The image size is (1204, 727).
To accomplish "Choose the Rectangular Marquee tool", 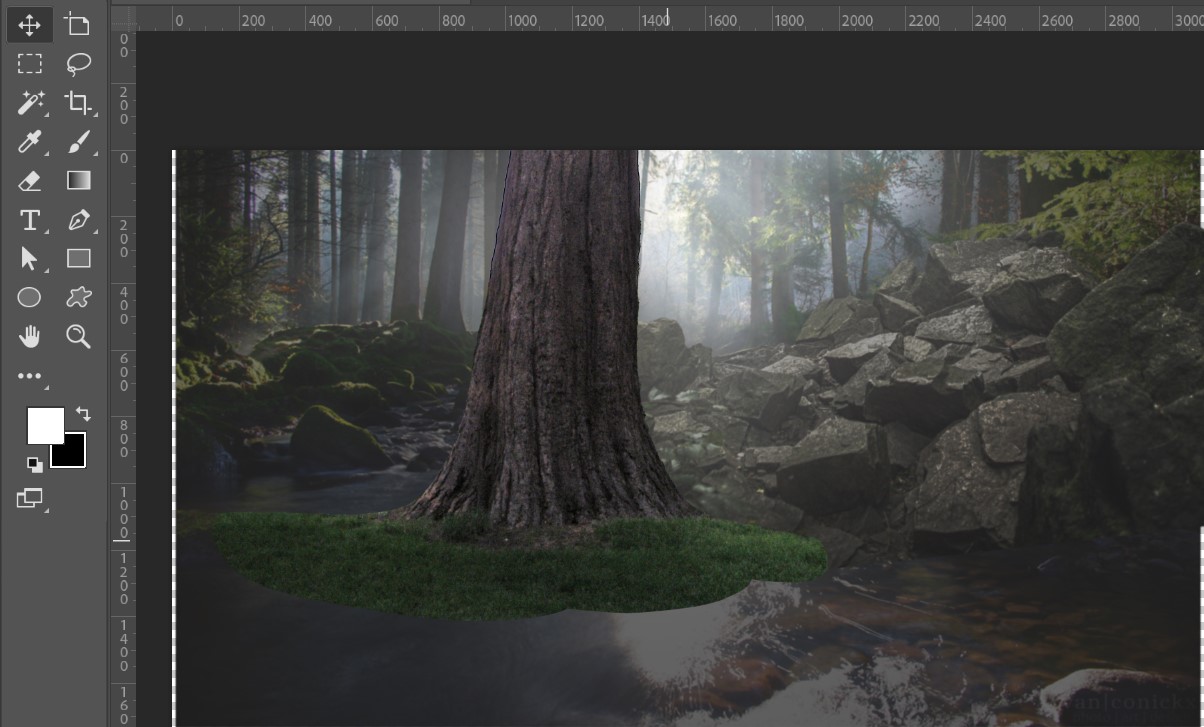I will tap(30, 64).
